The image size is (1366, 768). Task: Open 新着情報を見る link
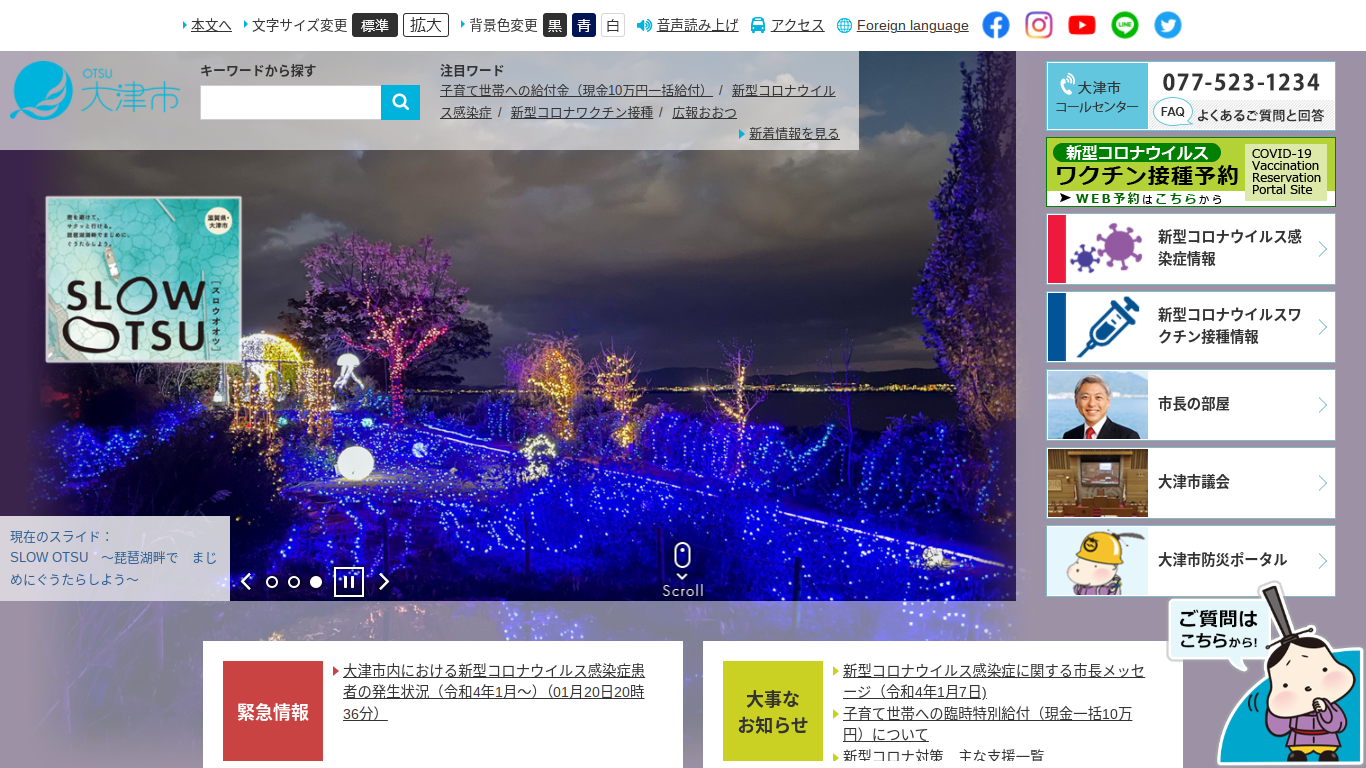pos(794,133)
